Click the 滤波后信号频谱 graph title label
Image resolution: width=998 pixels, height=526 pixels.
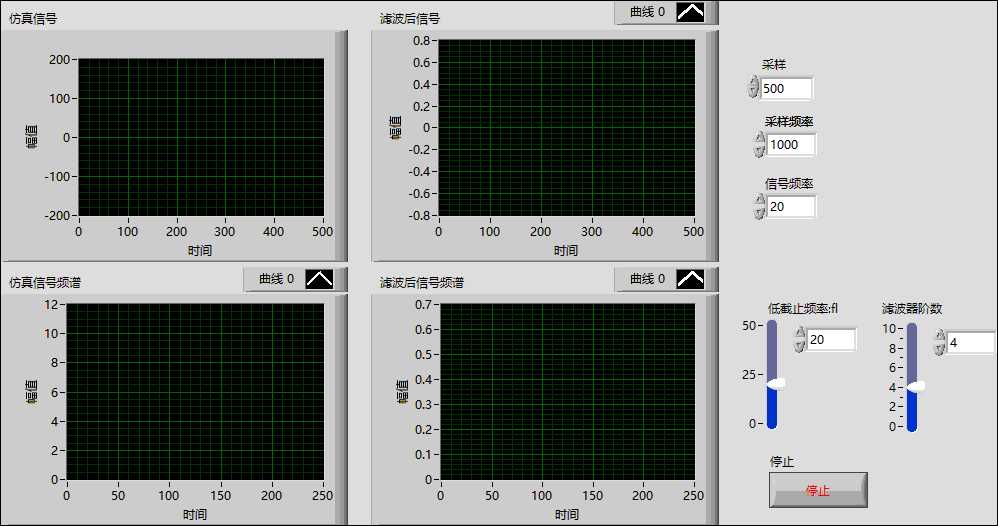(x=422, y=282)
